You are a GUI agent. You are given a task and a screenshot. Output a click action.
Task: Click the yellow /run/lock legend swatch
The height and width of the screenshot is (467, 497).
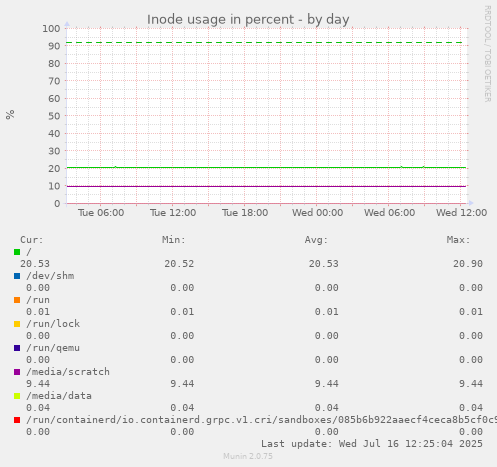(x=17, y=324)
